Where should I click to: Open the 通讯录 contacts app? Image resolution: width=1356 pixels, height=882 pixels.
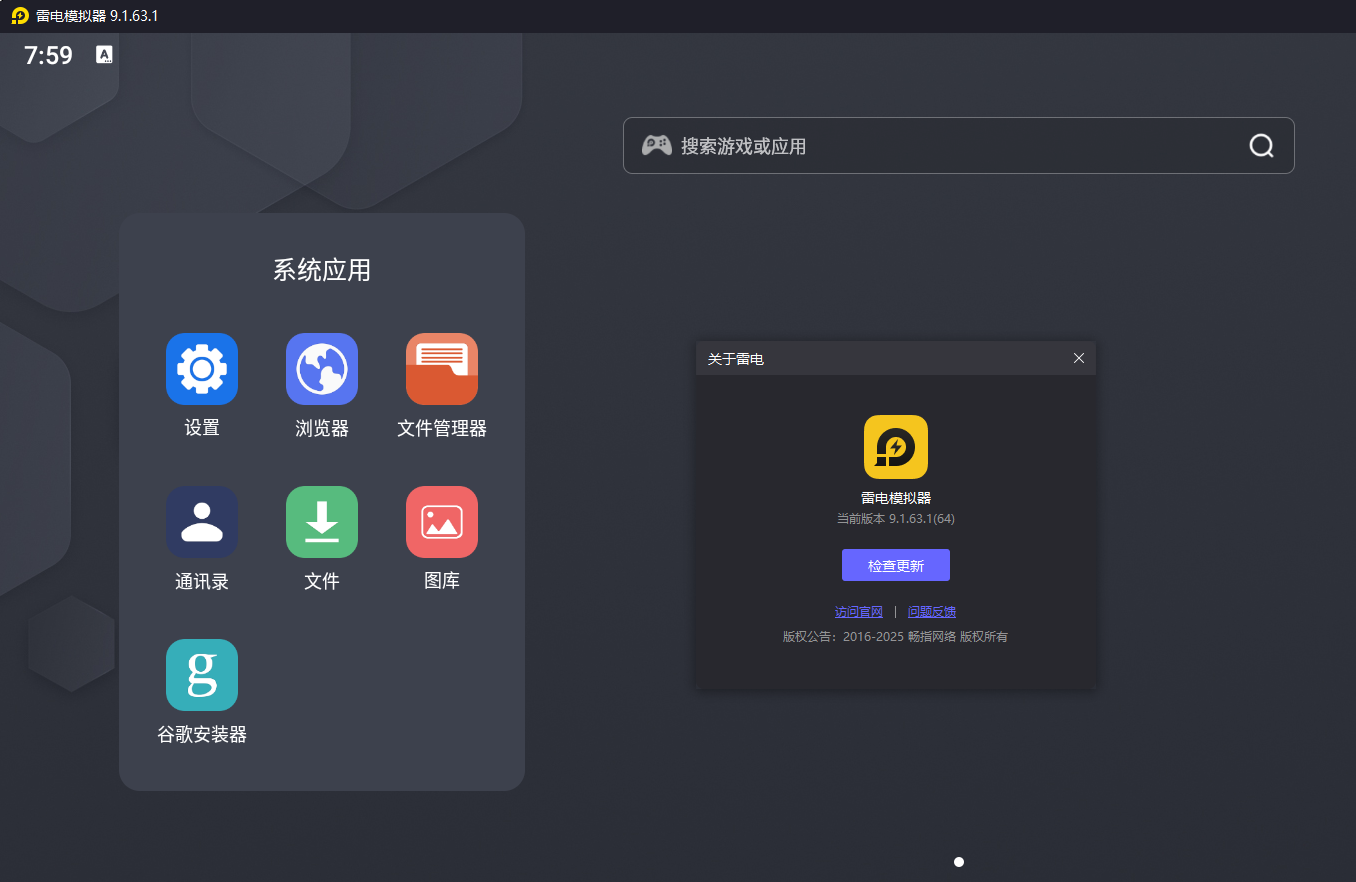(201, 522)
